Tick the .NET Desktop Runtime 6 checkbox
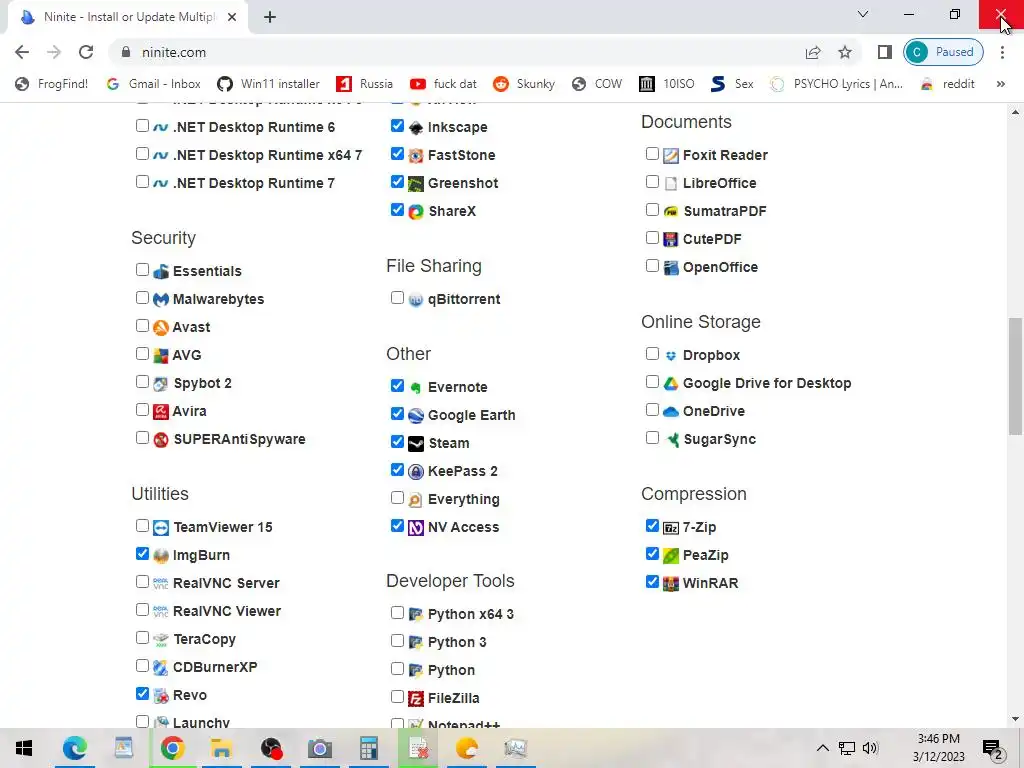 click(142, 125)
